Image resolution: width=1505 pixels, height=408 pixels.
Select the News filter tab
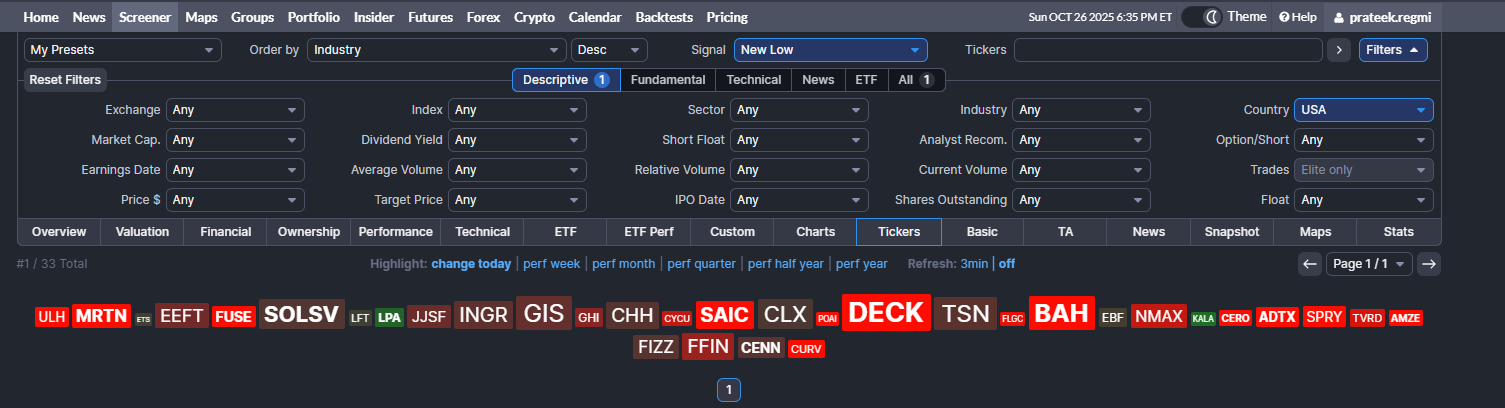pos(818,80)
